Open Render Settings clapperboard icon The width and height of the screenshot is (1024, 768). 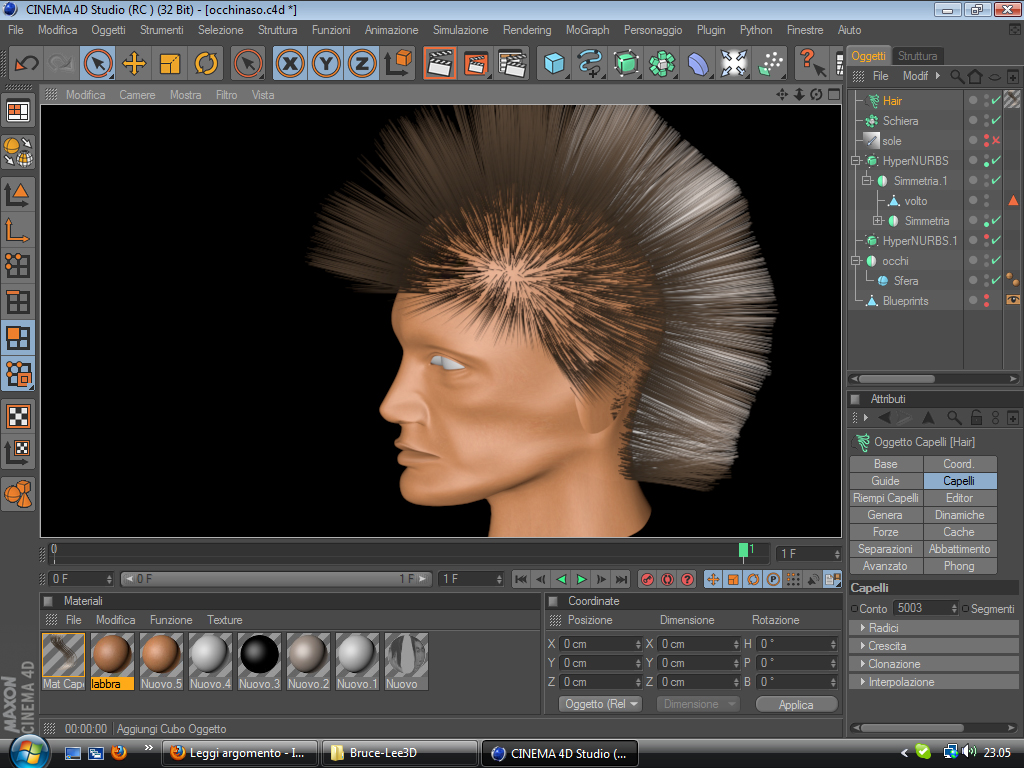(512, 64)
